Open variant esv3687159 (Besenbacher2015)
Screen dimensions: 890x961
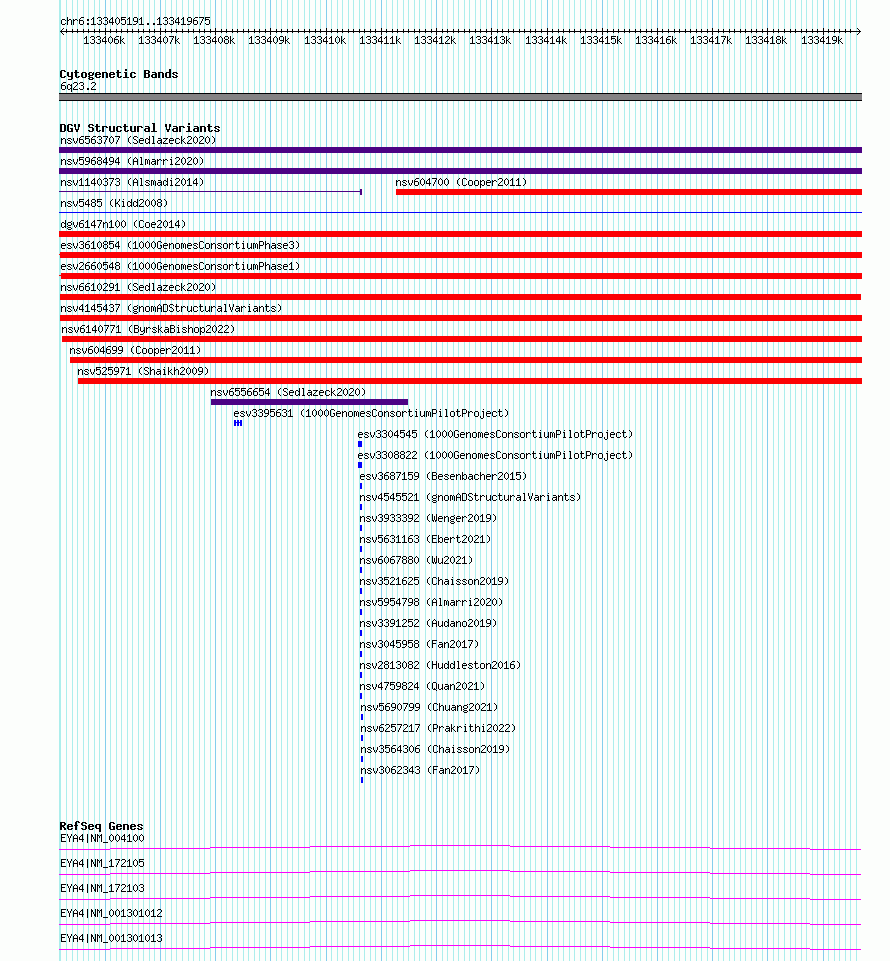point(443,476)
